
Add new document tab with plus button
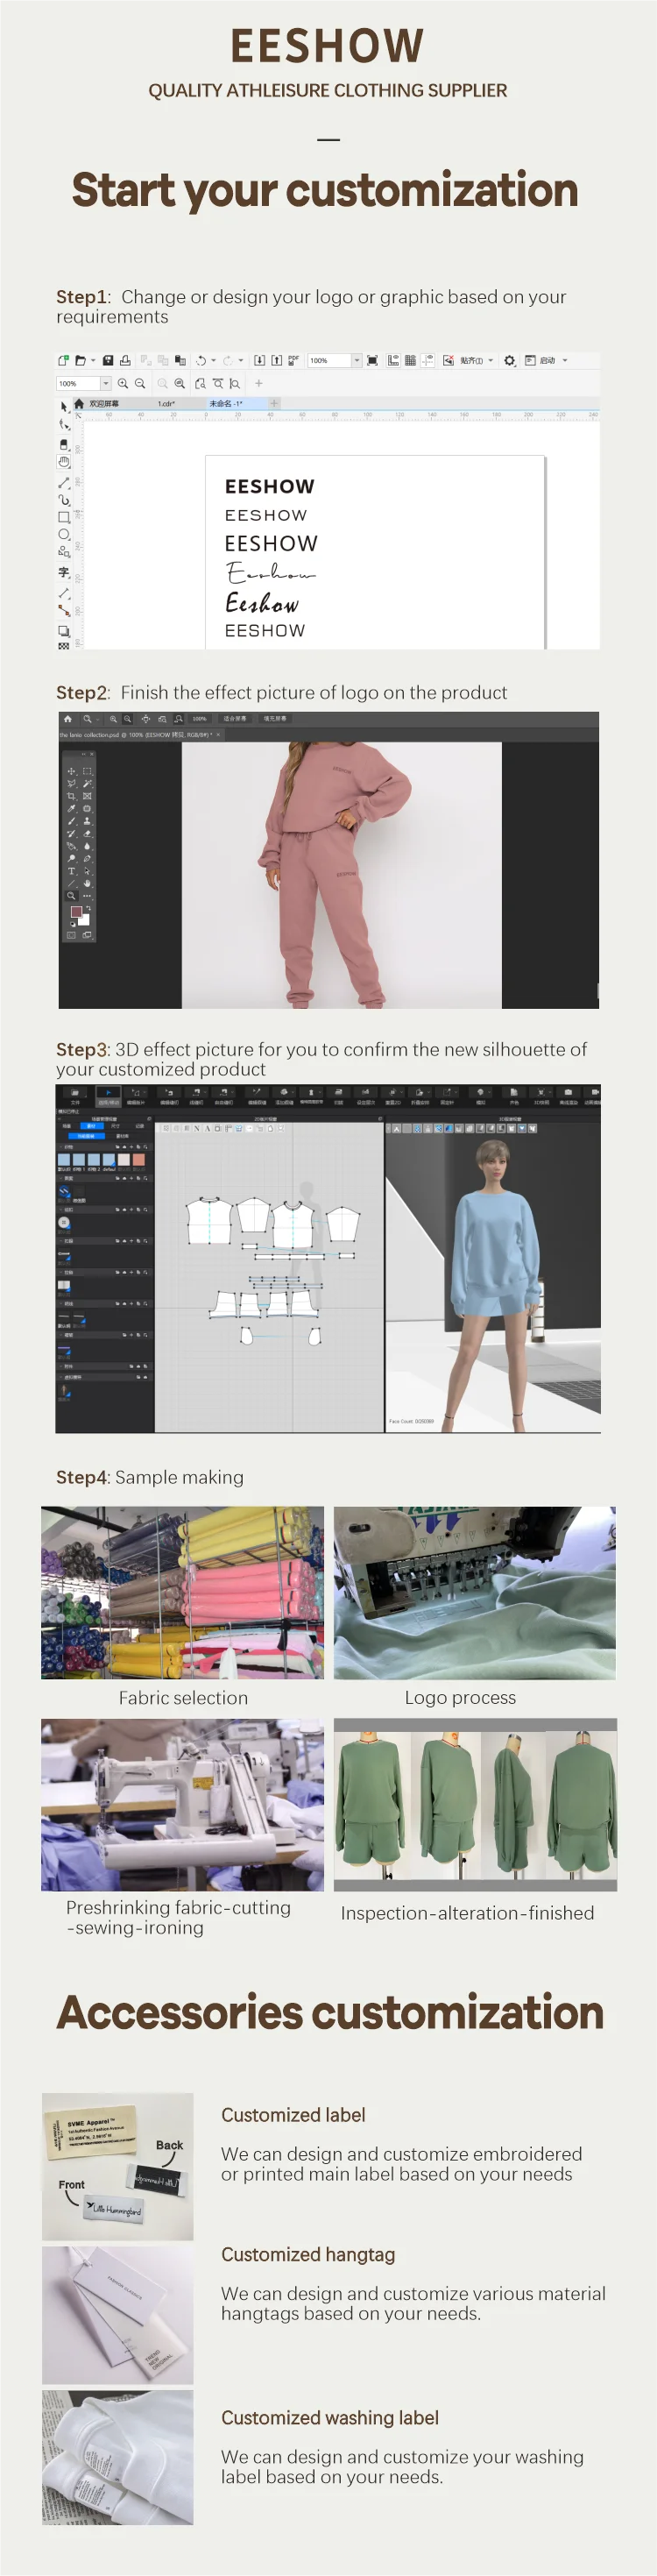click(274, 403)
